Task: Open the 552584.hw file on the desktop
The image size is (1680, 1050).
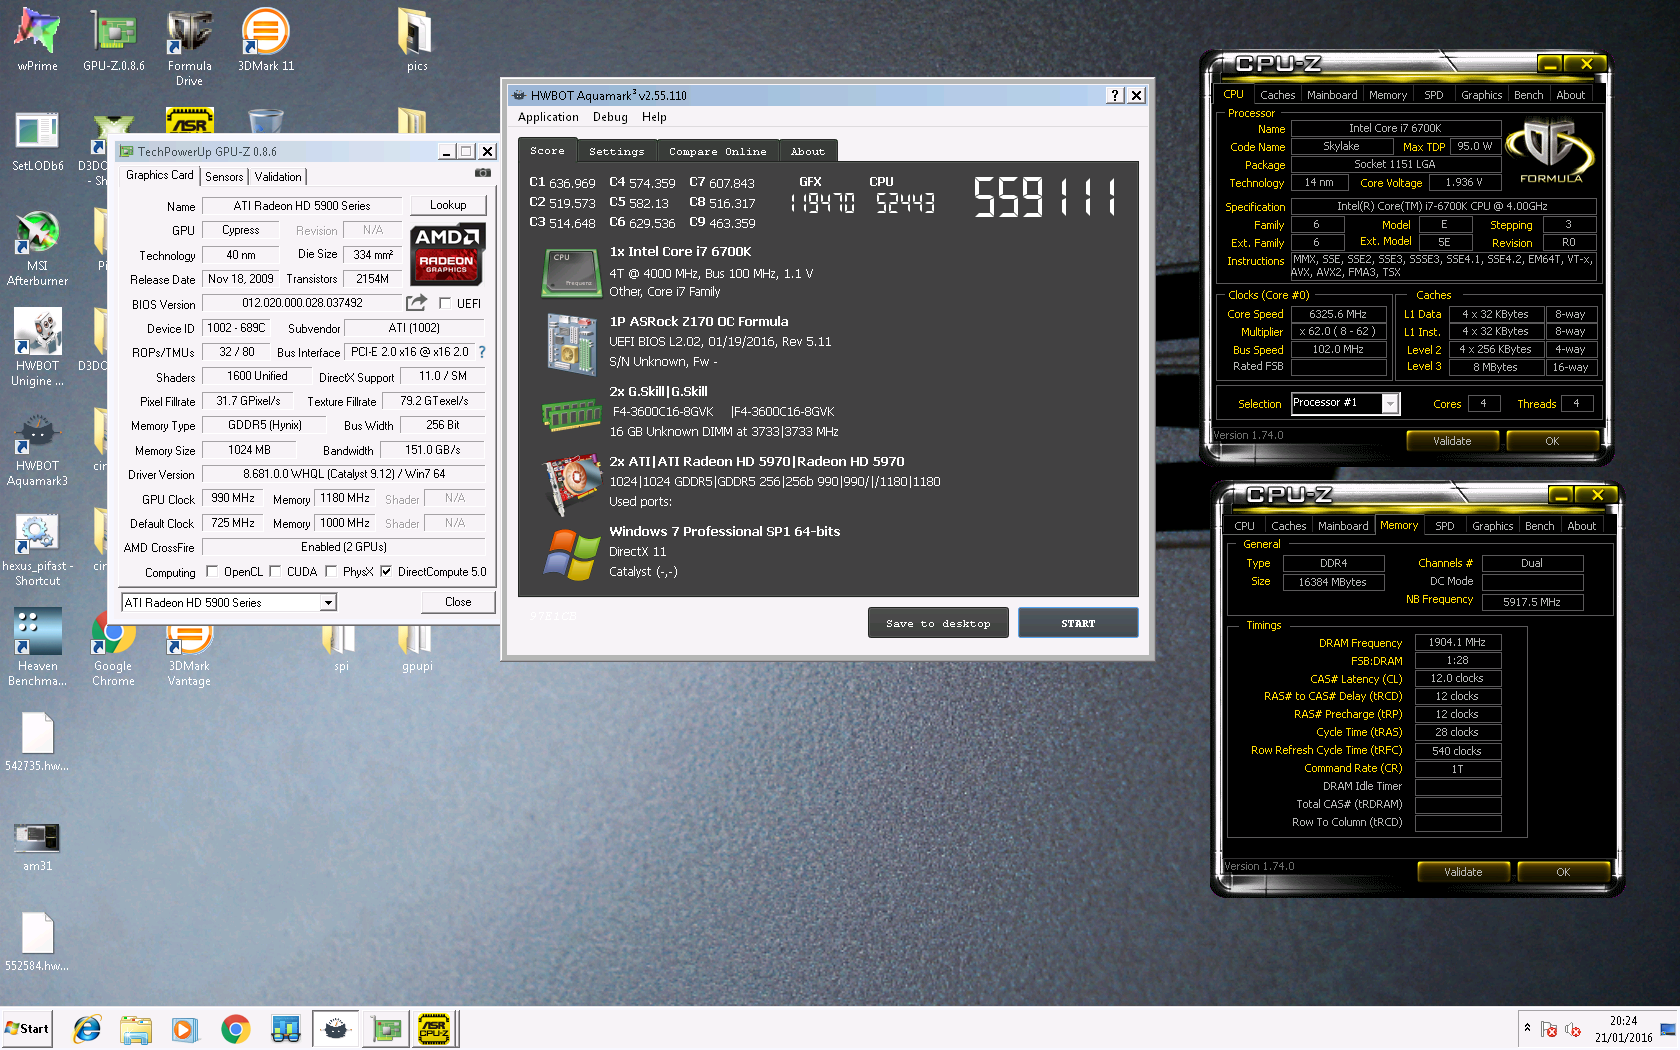Action: tap(37, 940)
